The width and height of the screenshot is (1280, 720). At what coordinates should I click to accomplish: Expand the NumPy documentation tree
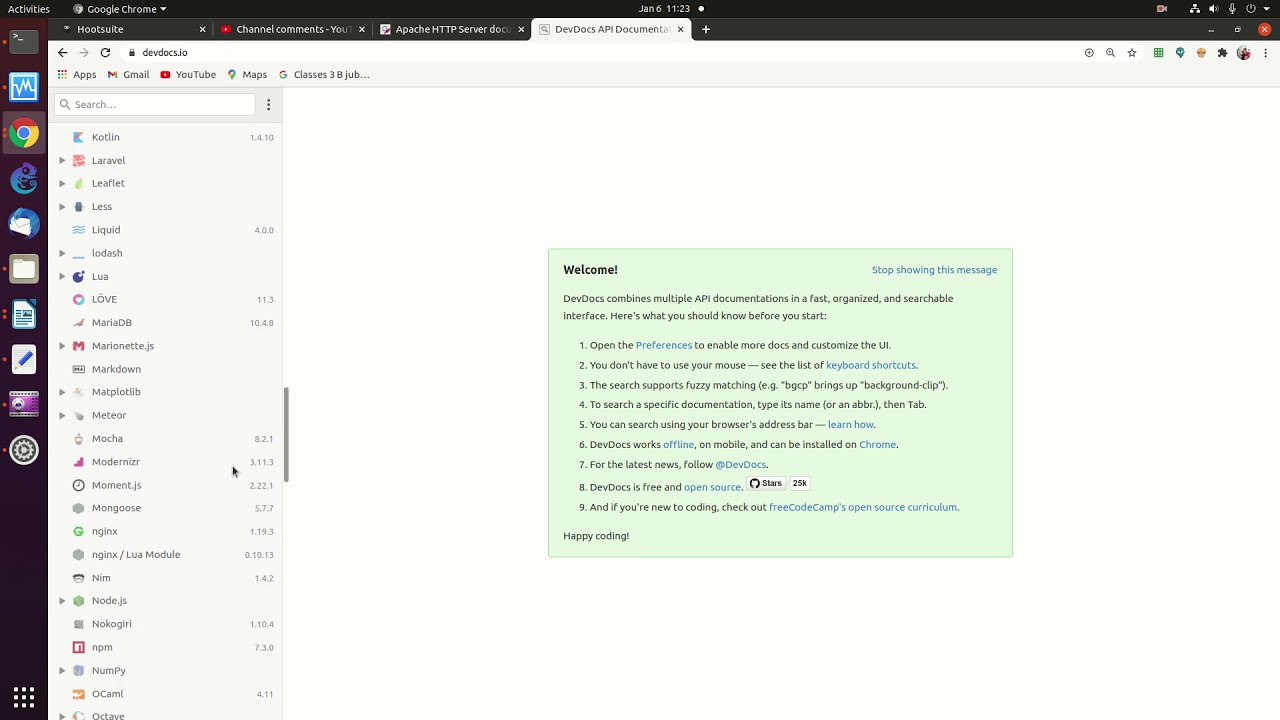62,670
